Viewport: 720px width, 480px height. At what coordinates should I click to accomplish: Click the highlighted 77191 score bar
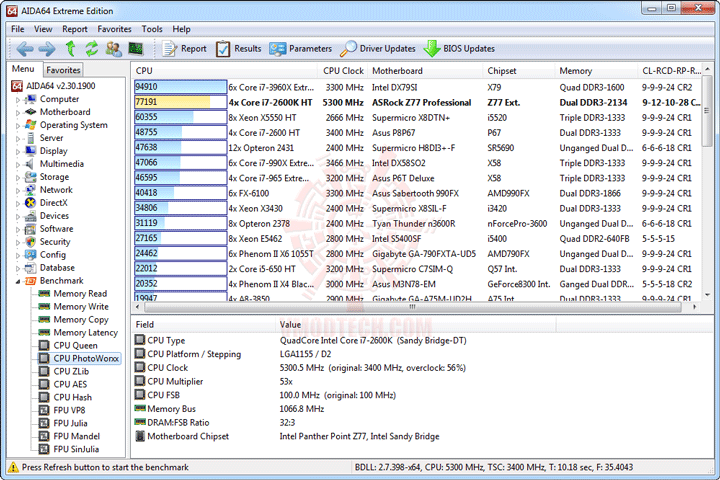coord(180,102)
